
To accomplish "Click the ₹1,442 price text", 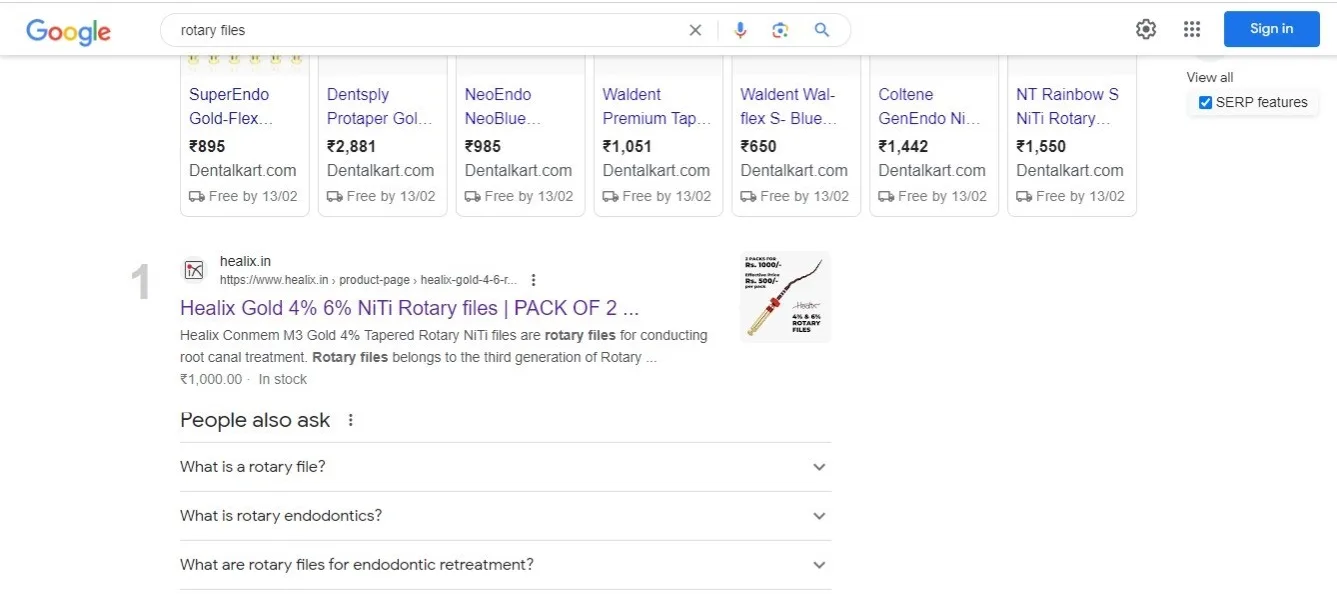I will tap(903, 146).
